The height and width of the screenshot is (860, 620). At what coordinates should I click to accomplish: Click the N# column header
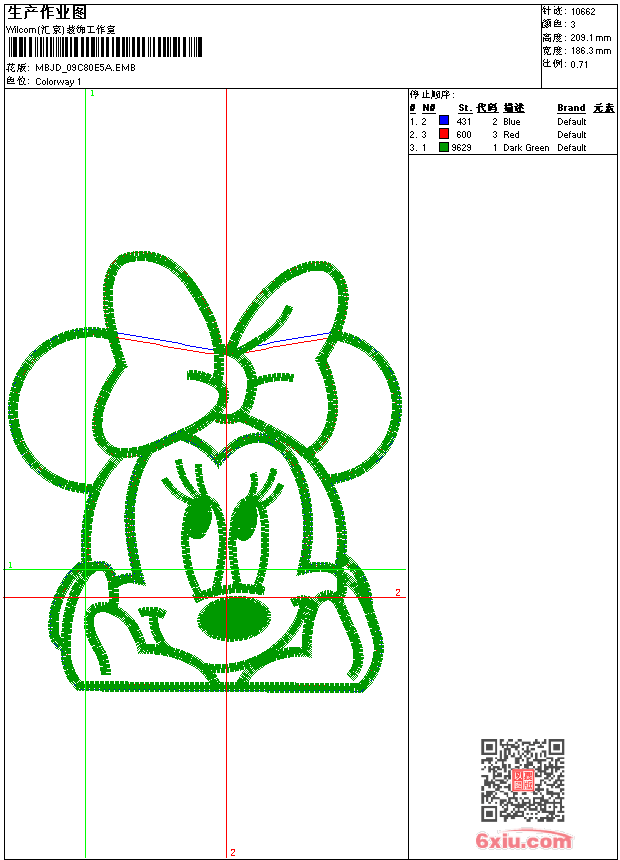pos(429,108)
